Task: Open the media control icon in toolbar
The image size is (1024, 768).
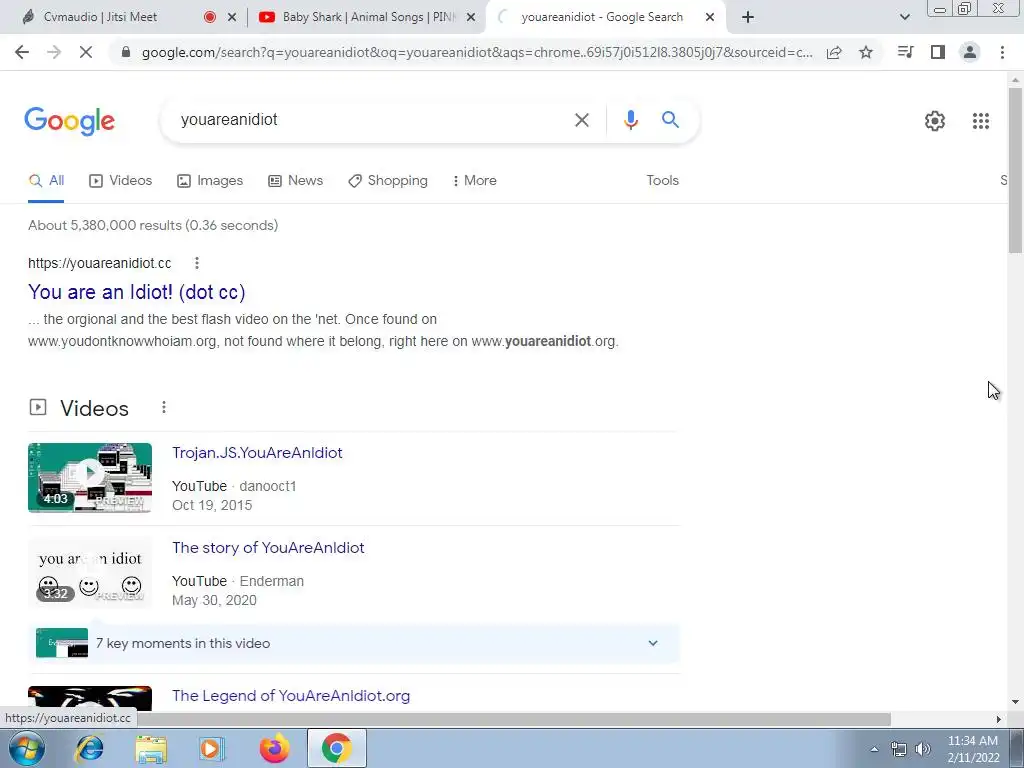Action: tap(905, 52)
